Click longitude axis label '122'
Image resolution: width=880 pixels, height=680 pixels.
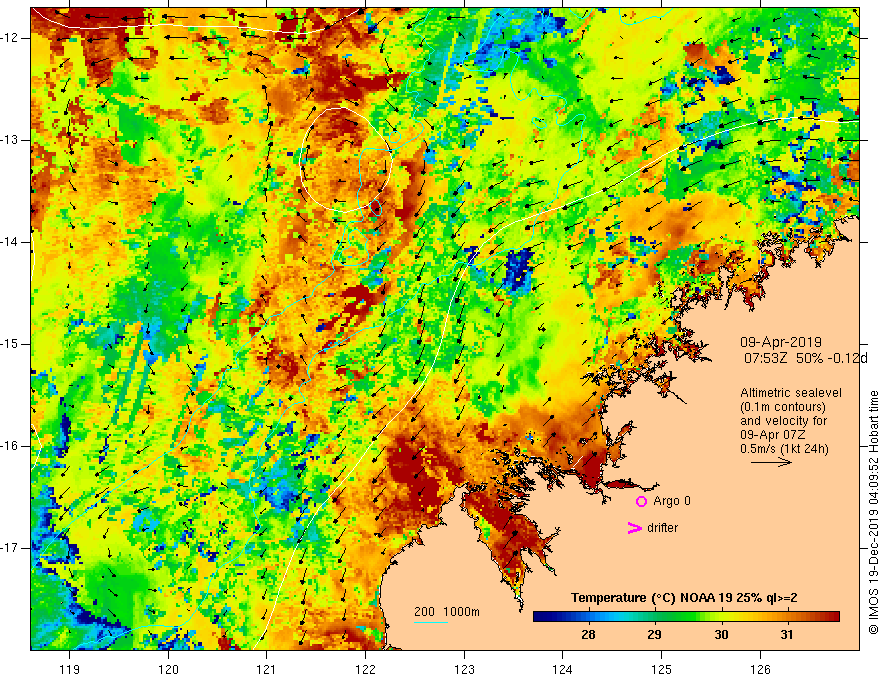point(365,669)
